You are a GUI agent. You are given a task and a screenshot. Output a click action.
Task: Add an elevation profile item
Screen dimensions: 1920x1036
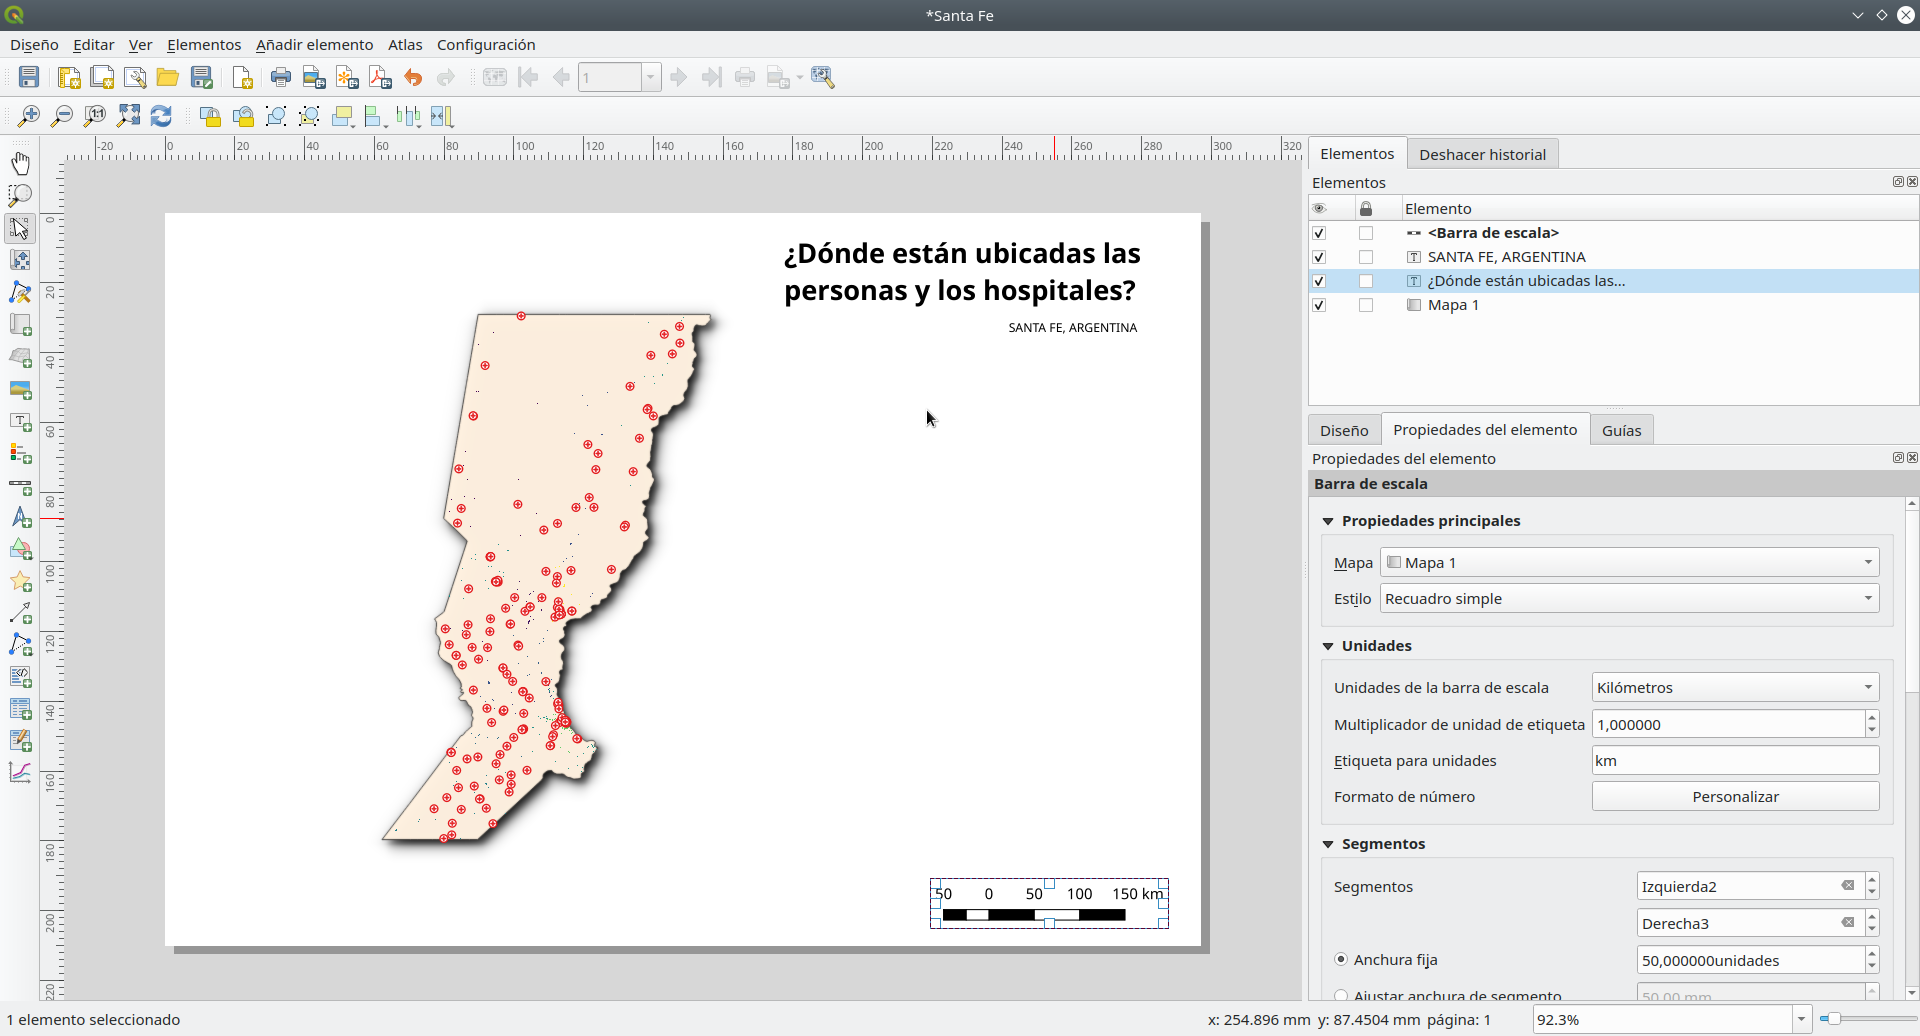coord(20,772)
